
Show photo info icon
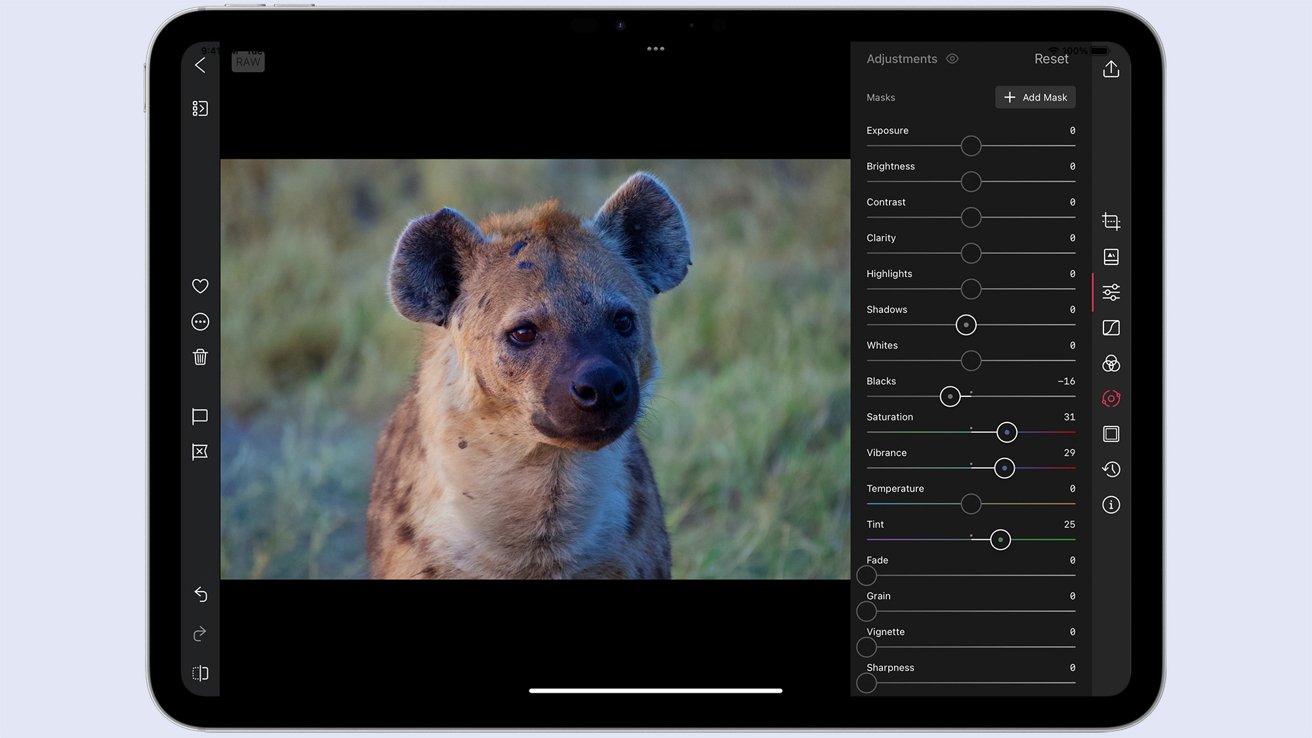coord(1111,505)
